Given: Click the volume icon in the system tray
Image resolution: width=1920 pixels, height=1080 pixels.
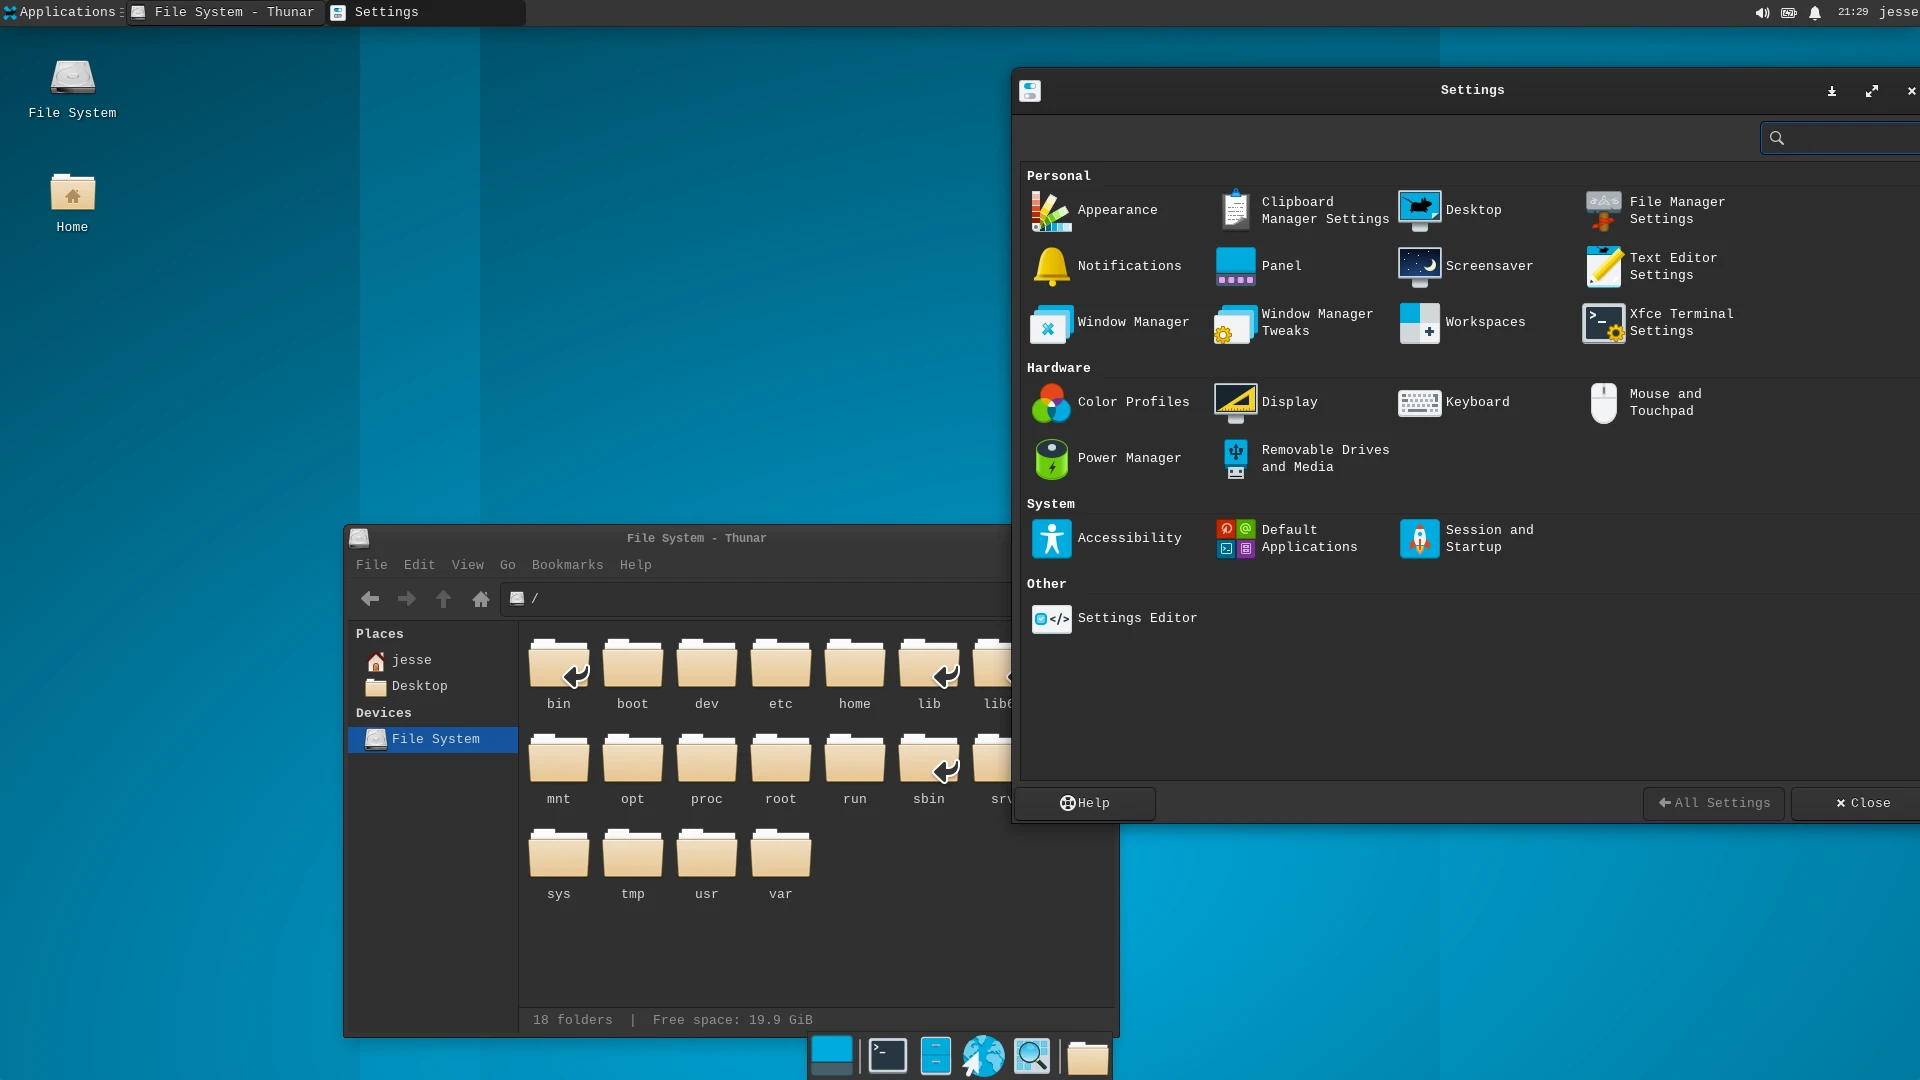Looking at the screenshot, I should (x=1761, y=12).
